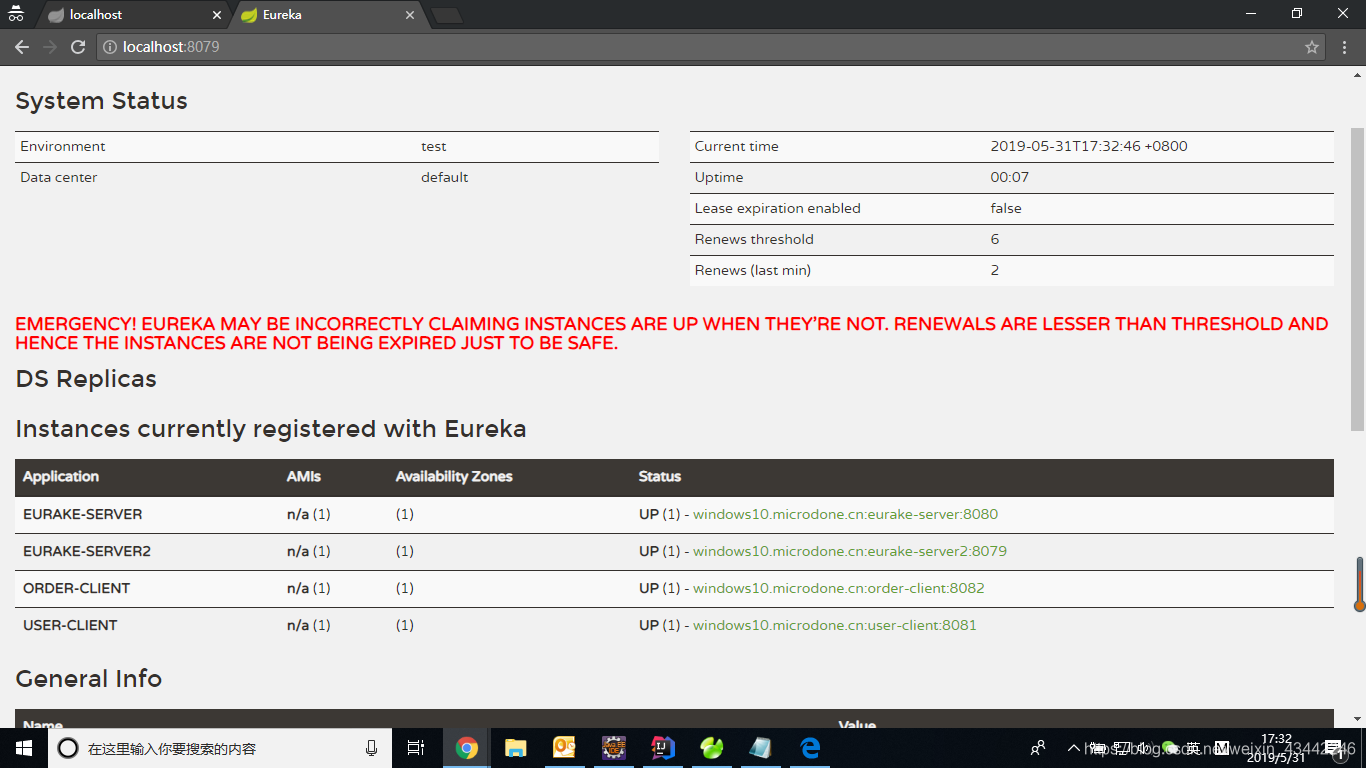Open the user-client:8081 instance link
This screenshot has width=1366, height=768.
[834, 625]
